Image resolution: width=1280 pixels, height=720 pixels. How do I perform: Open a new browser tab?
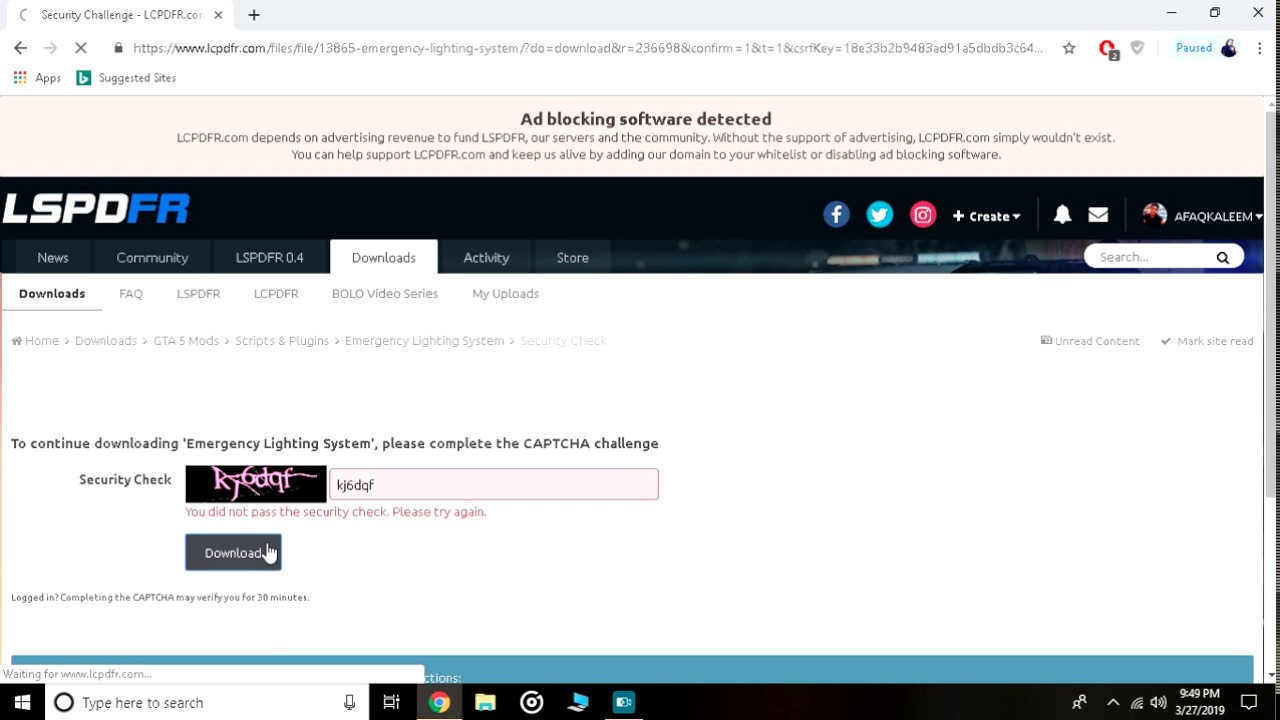[x=254, y=15]
